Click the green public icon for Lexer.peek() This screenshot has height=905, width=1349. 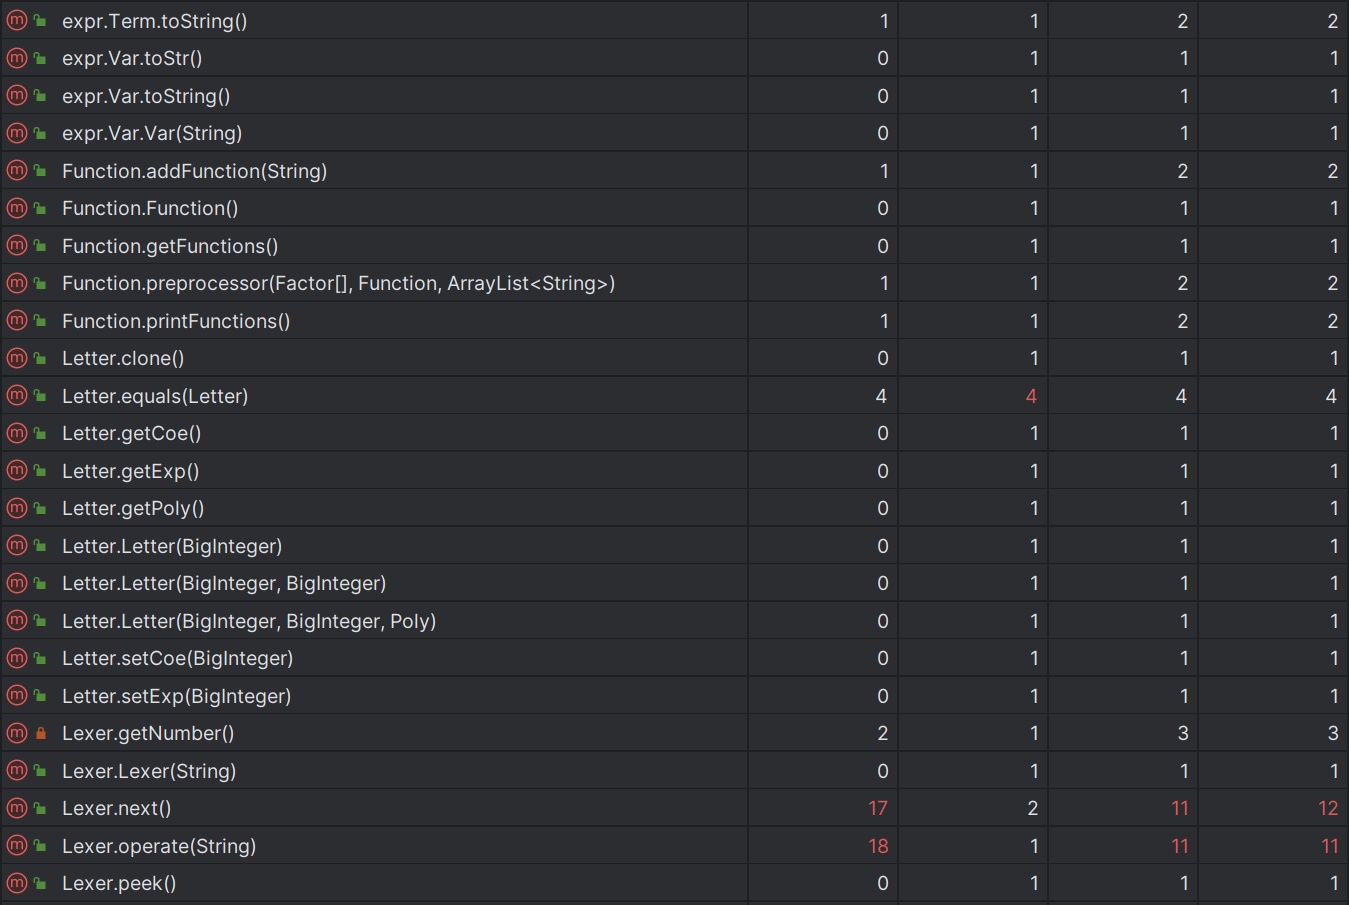click(x=41, y=884)
